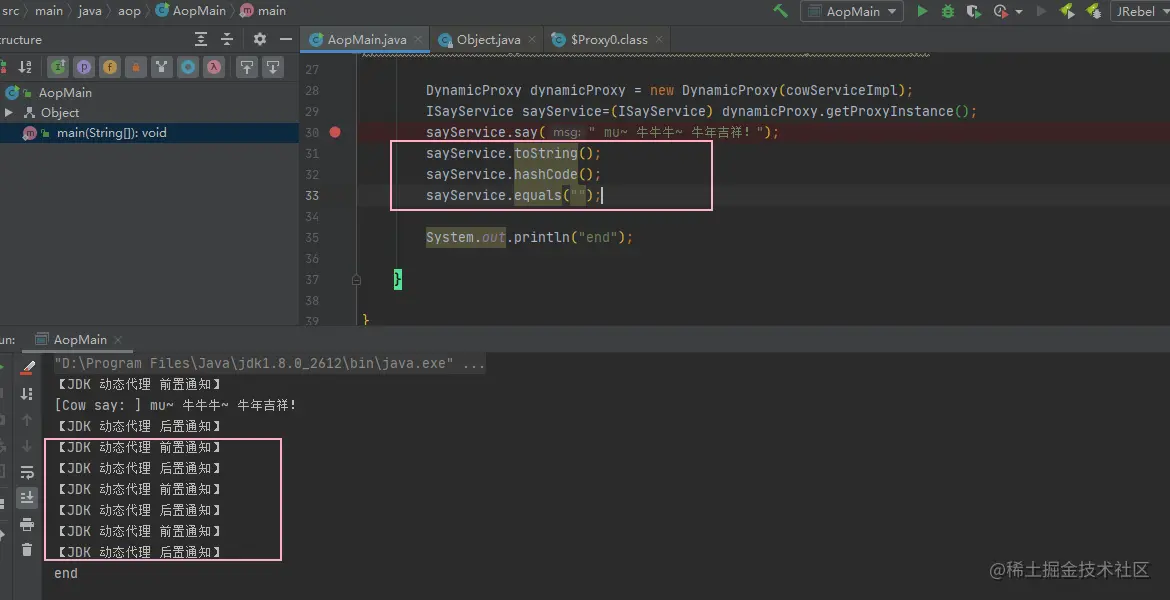Viewport: 1170px width, 600px height.
Task: Select main(String[]): void method node
Action: (x=111, y=133)
